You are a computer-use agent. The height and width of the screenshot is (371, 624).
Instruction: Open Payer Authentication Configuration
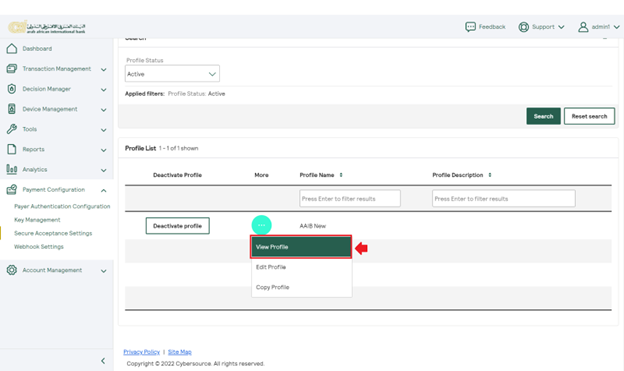tap(62, 206)
